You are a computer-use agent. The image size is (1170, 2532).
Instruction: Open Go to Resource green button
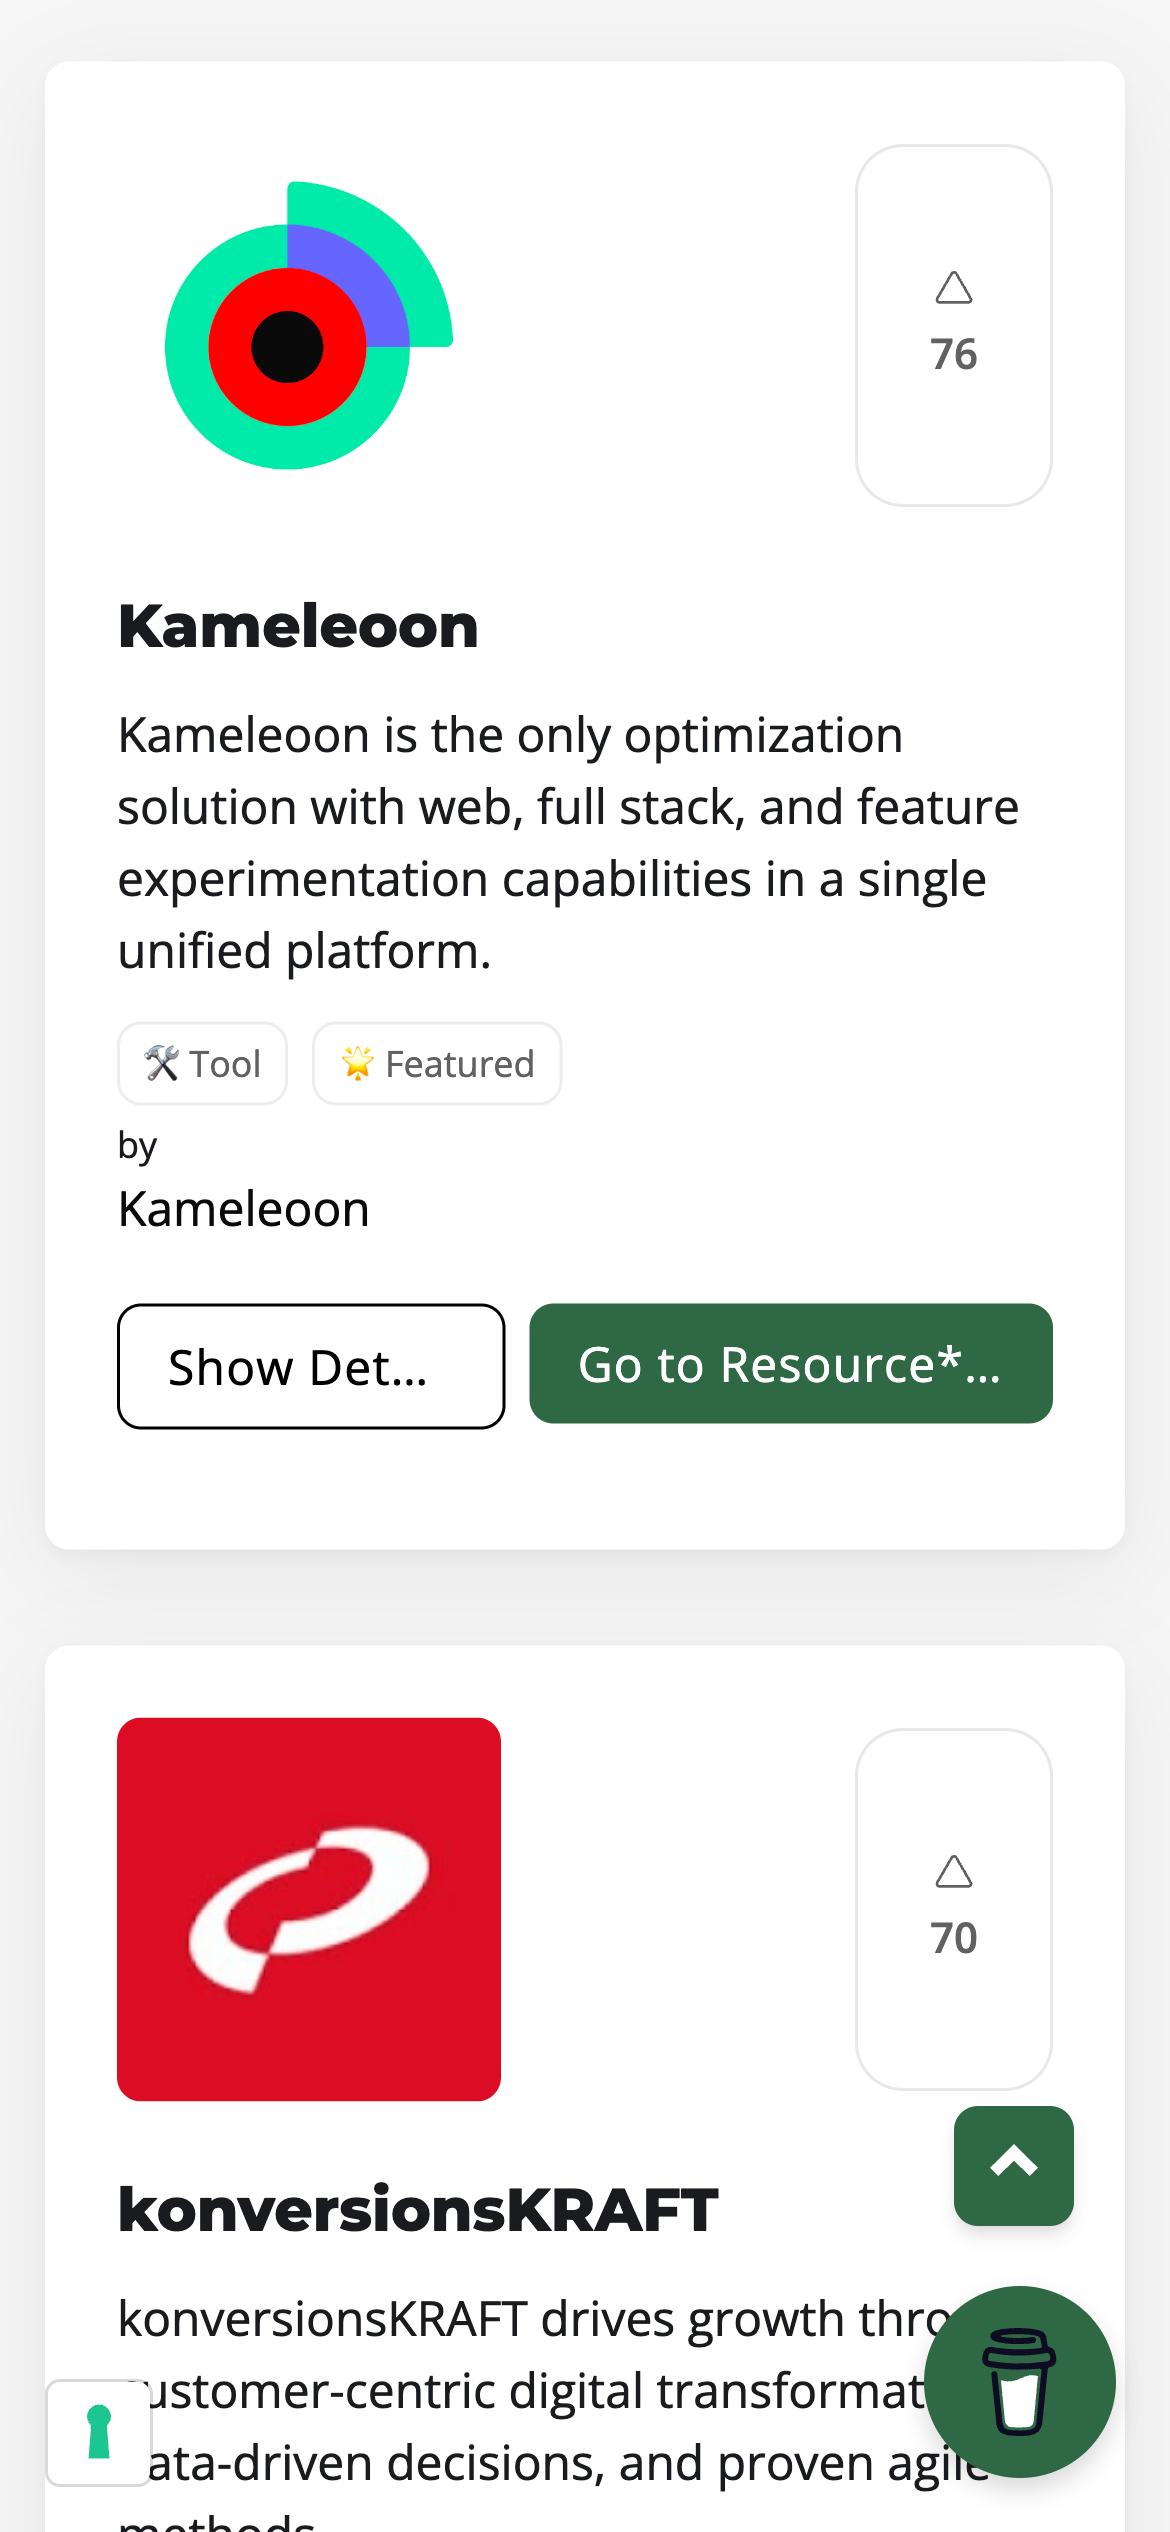[x=791, y=1363]
